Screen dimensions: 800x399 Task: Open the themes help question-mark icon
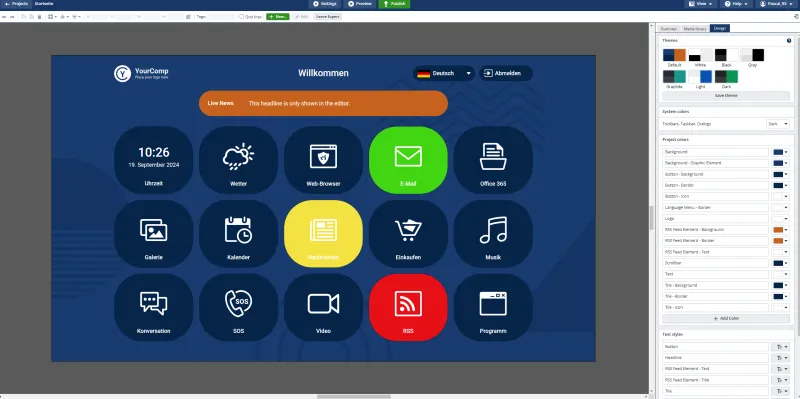point(789,40)
